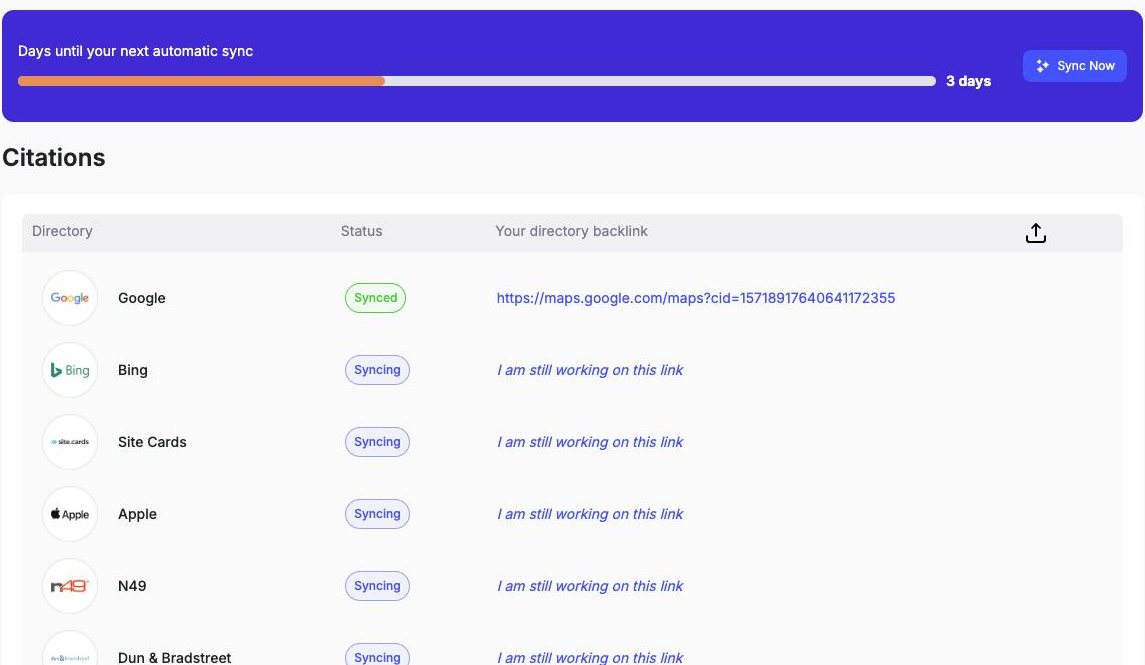The image size is (1145, 665).
Task: Select the N49 directory name
Action: (132, 586)
